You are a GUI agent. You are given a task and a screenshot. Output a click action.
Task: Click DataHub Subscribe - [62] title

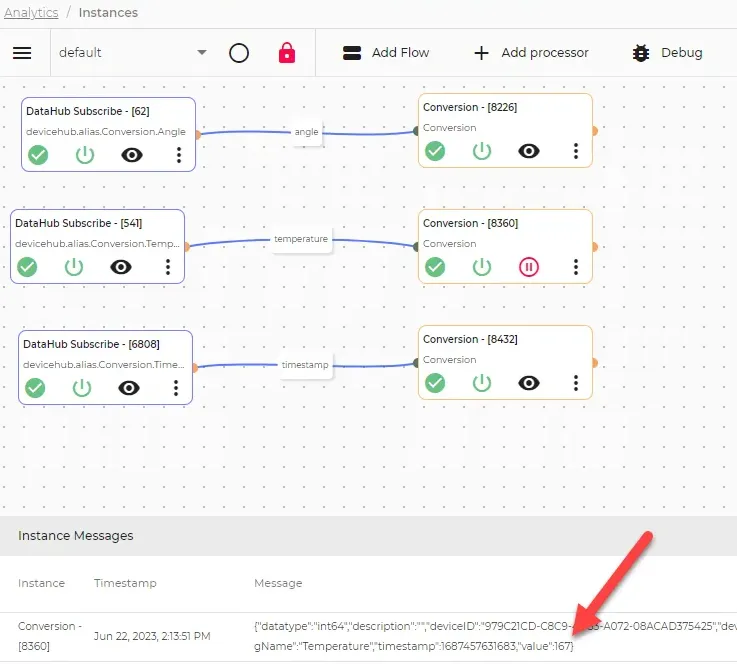[88, 111]
